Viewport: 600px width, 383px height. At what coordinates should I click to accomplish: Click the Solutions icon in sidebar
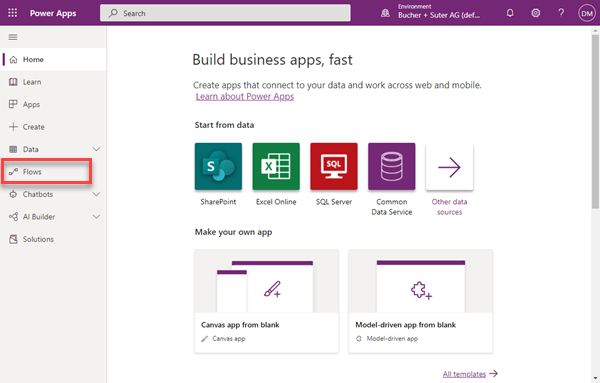point(13,239)
